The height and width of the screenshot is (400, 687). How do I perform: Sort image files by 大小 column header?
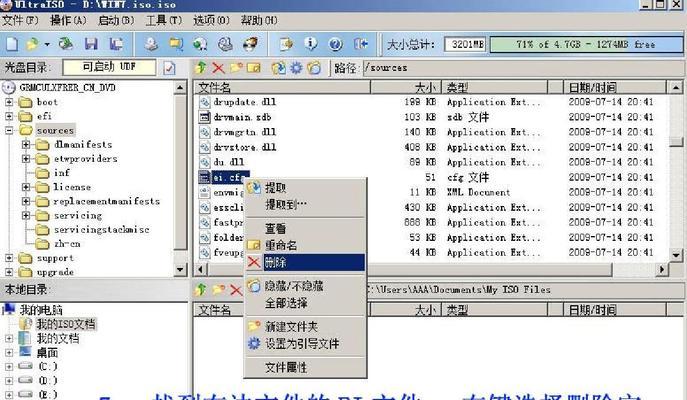pos(406,88)
